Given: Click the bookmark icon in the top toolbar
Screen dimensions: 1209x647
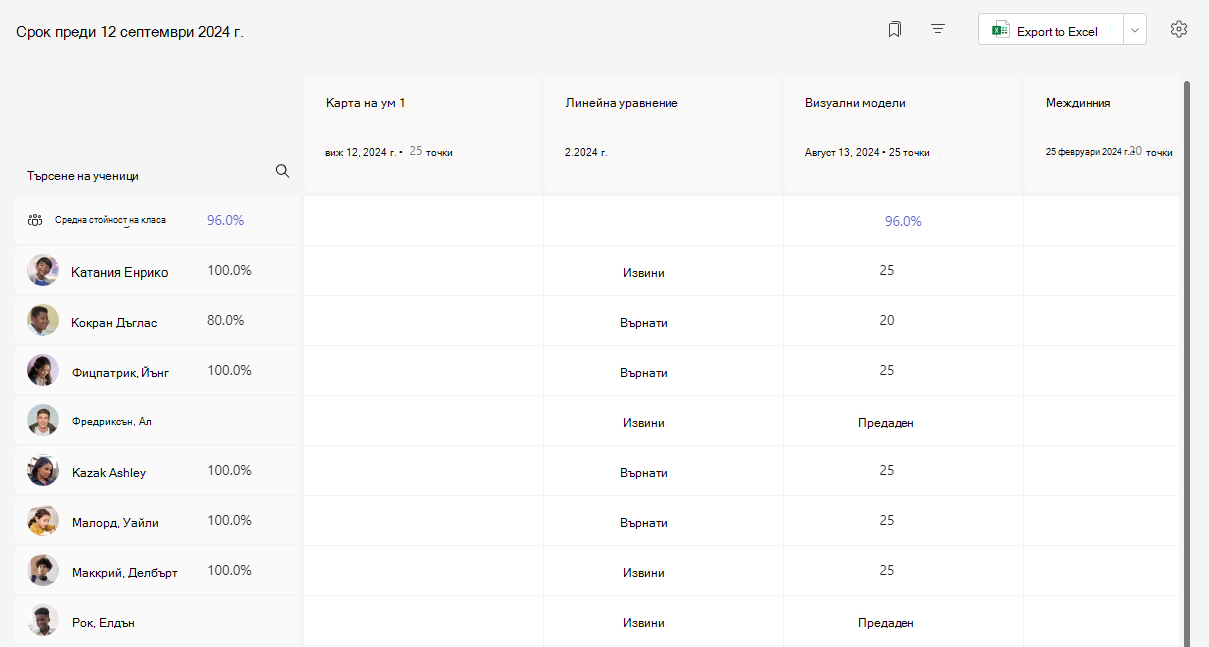Looking at the screenshot, I should pyautogui.click(x=894, y=30).
